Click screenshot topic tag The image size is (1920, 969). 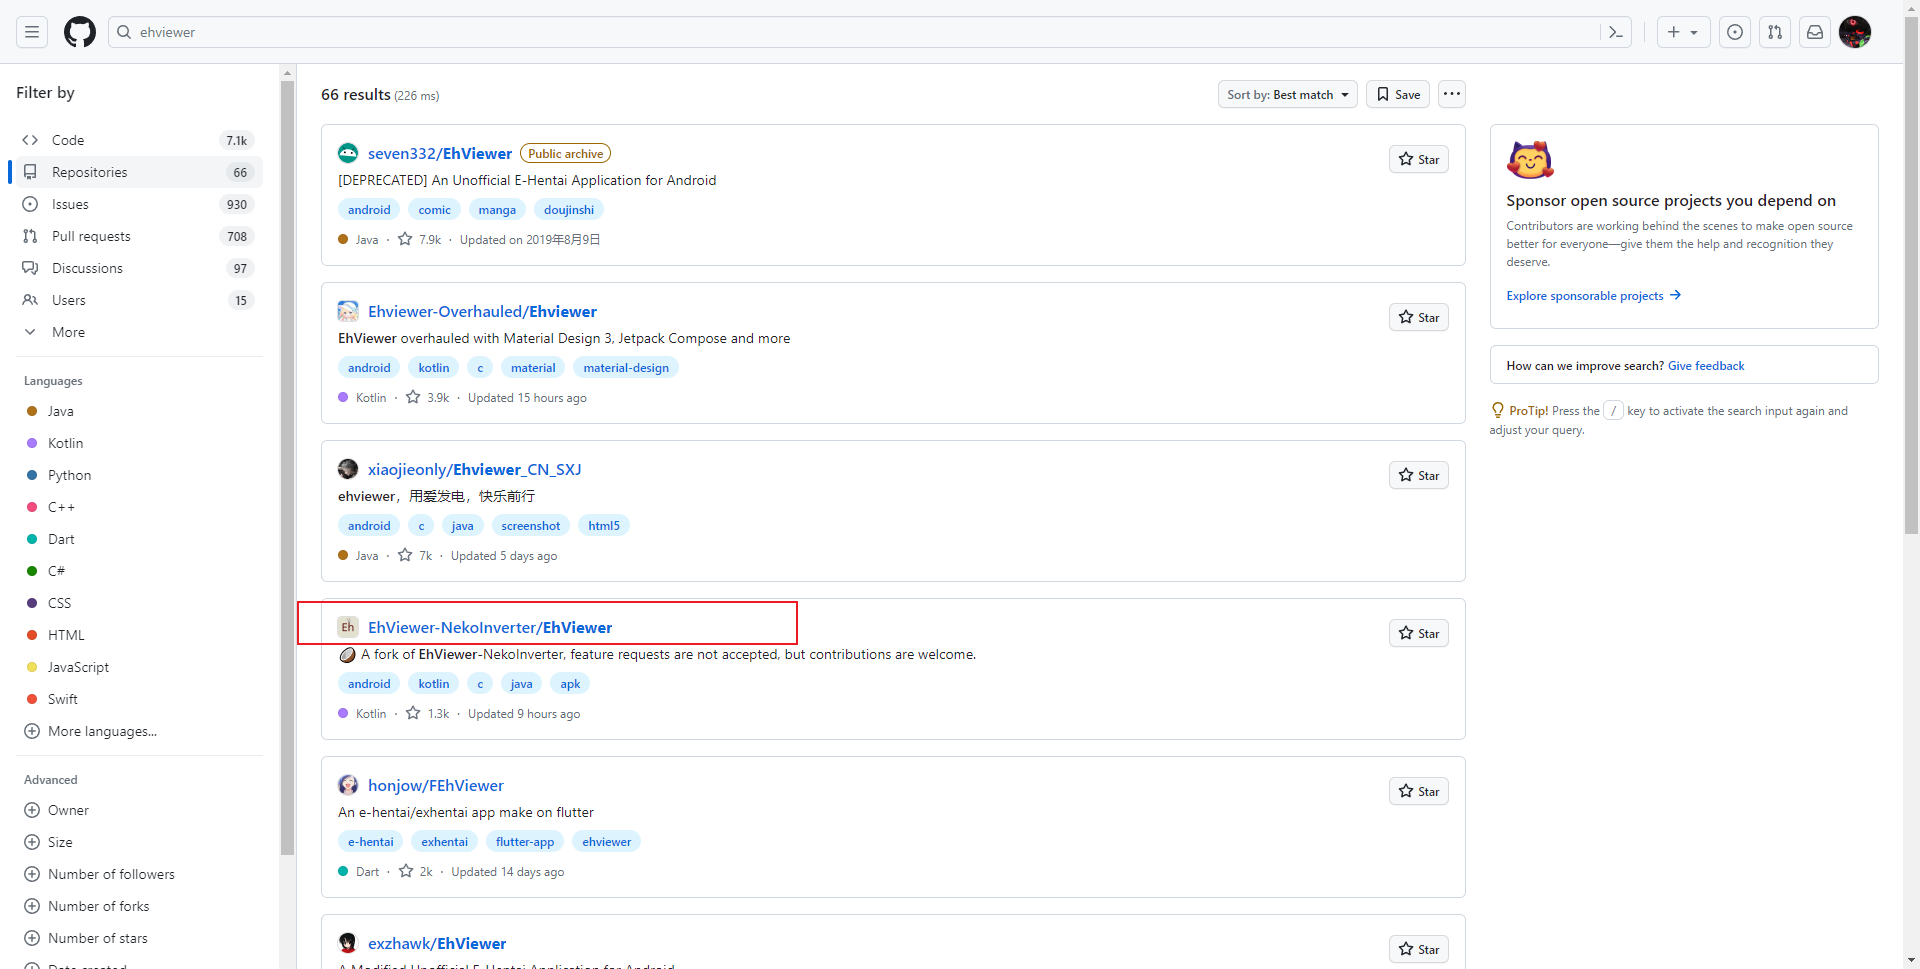(x=531, y=526)
